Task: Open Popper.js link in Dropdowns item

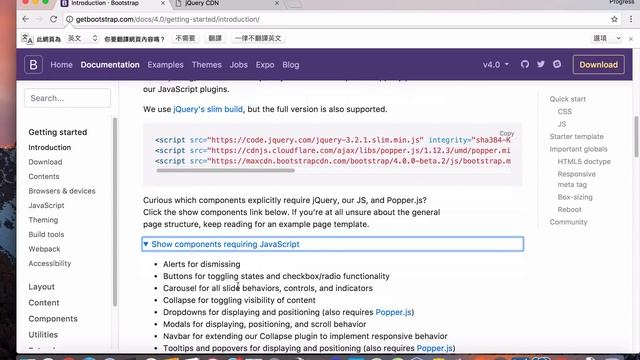Action: (393, 312)
